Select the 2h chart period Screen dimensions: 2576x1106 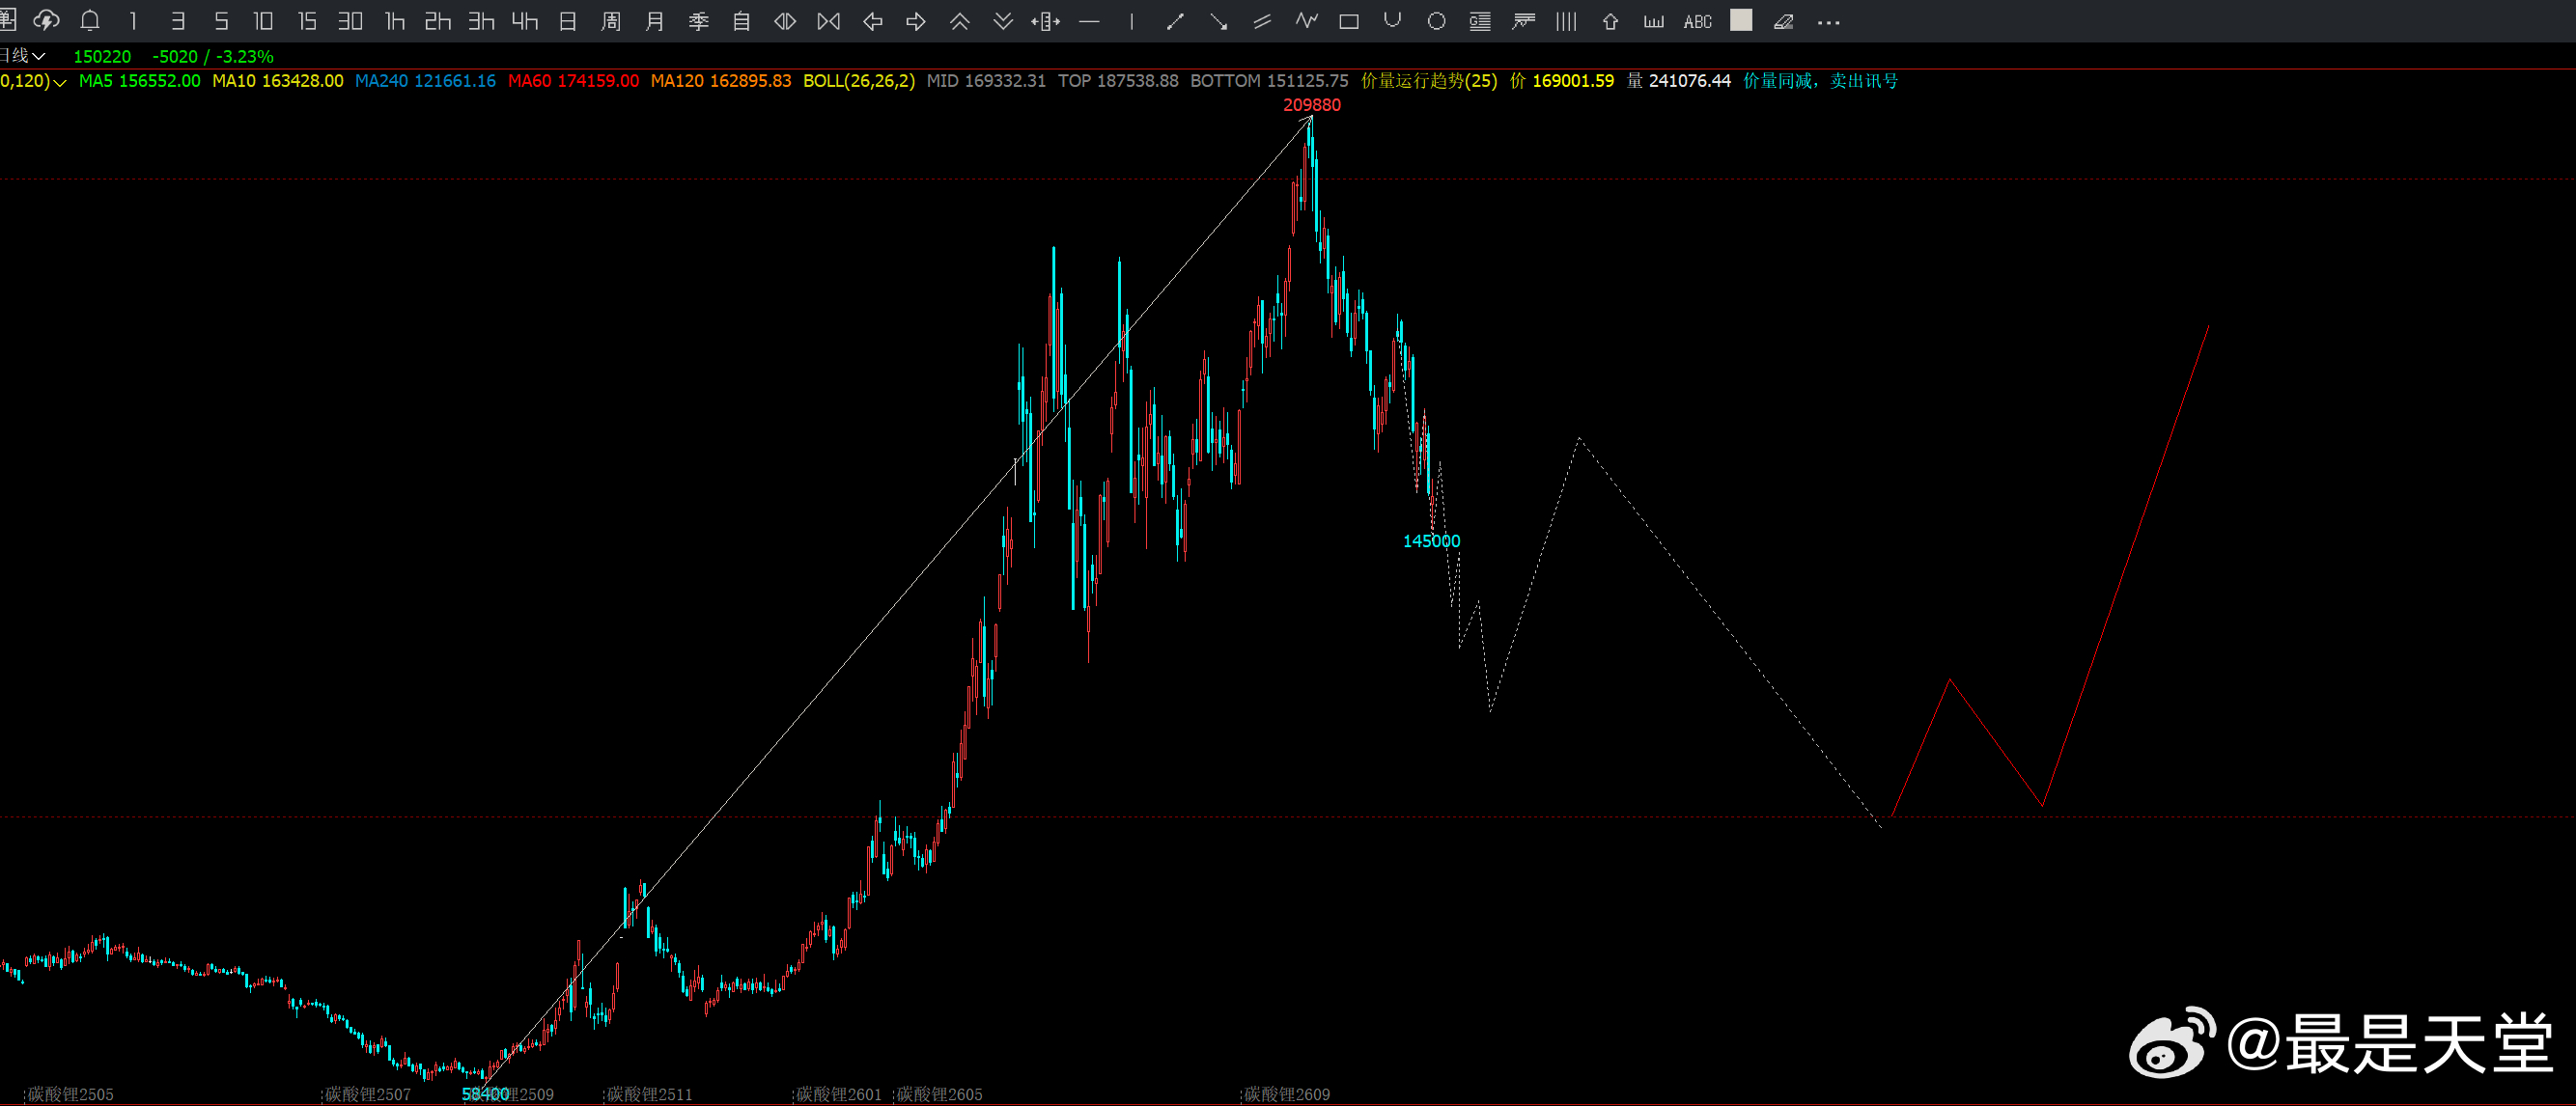pyautogui.click(x=438, y=21)
